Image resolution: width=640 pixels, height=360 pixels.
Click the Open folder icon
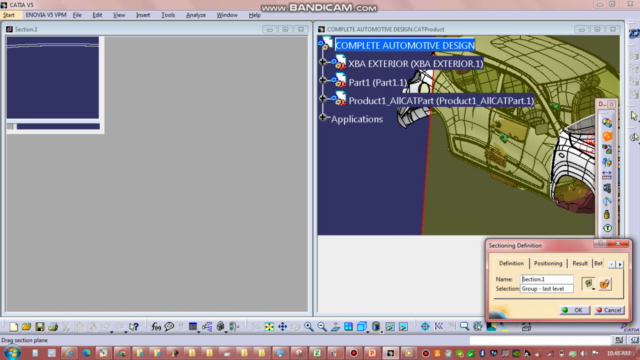(x=27, y=327)
